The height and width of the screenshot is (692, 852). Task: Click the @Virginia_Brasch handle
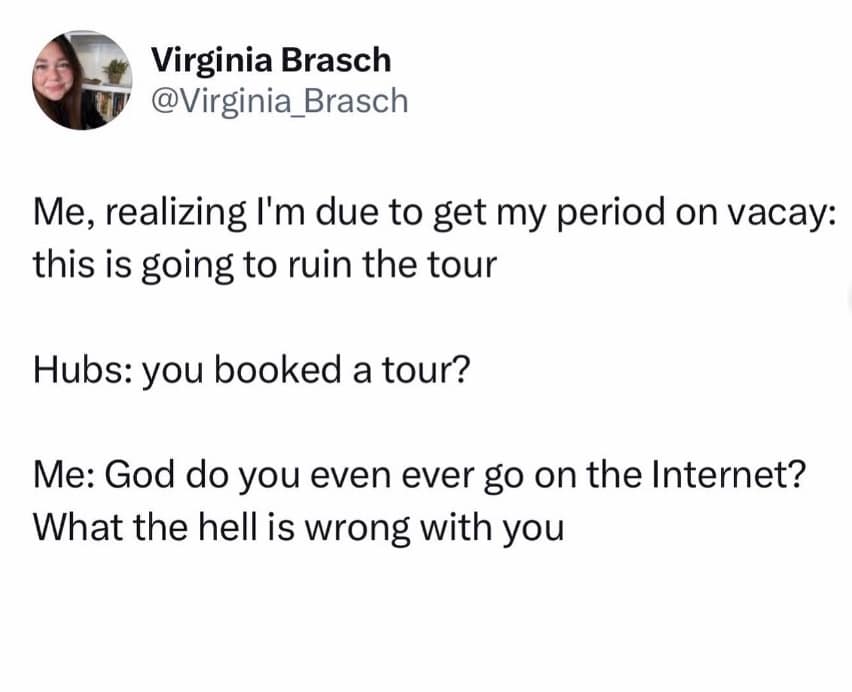coord(279,100)
